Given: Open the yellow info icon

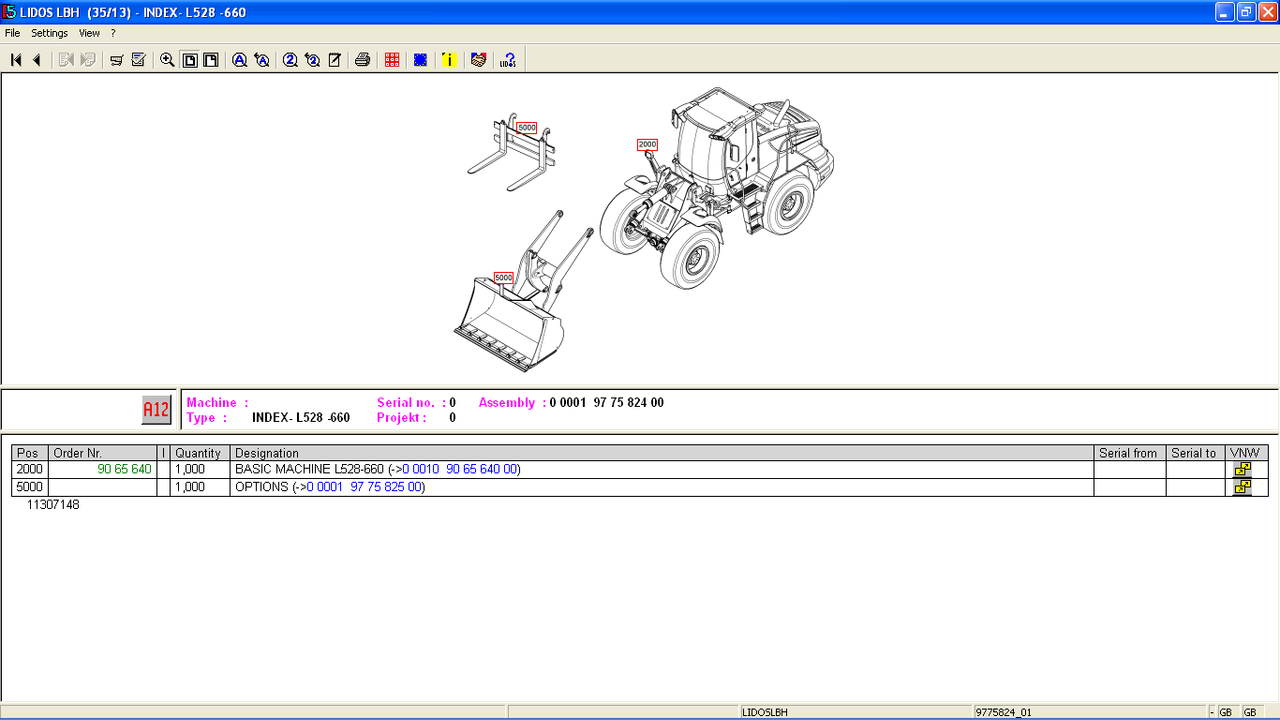Looking at the screenshot, I should (450, 60).
